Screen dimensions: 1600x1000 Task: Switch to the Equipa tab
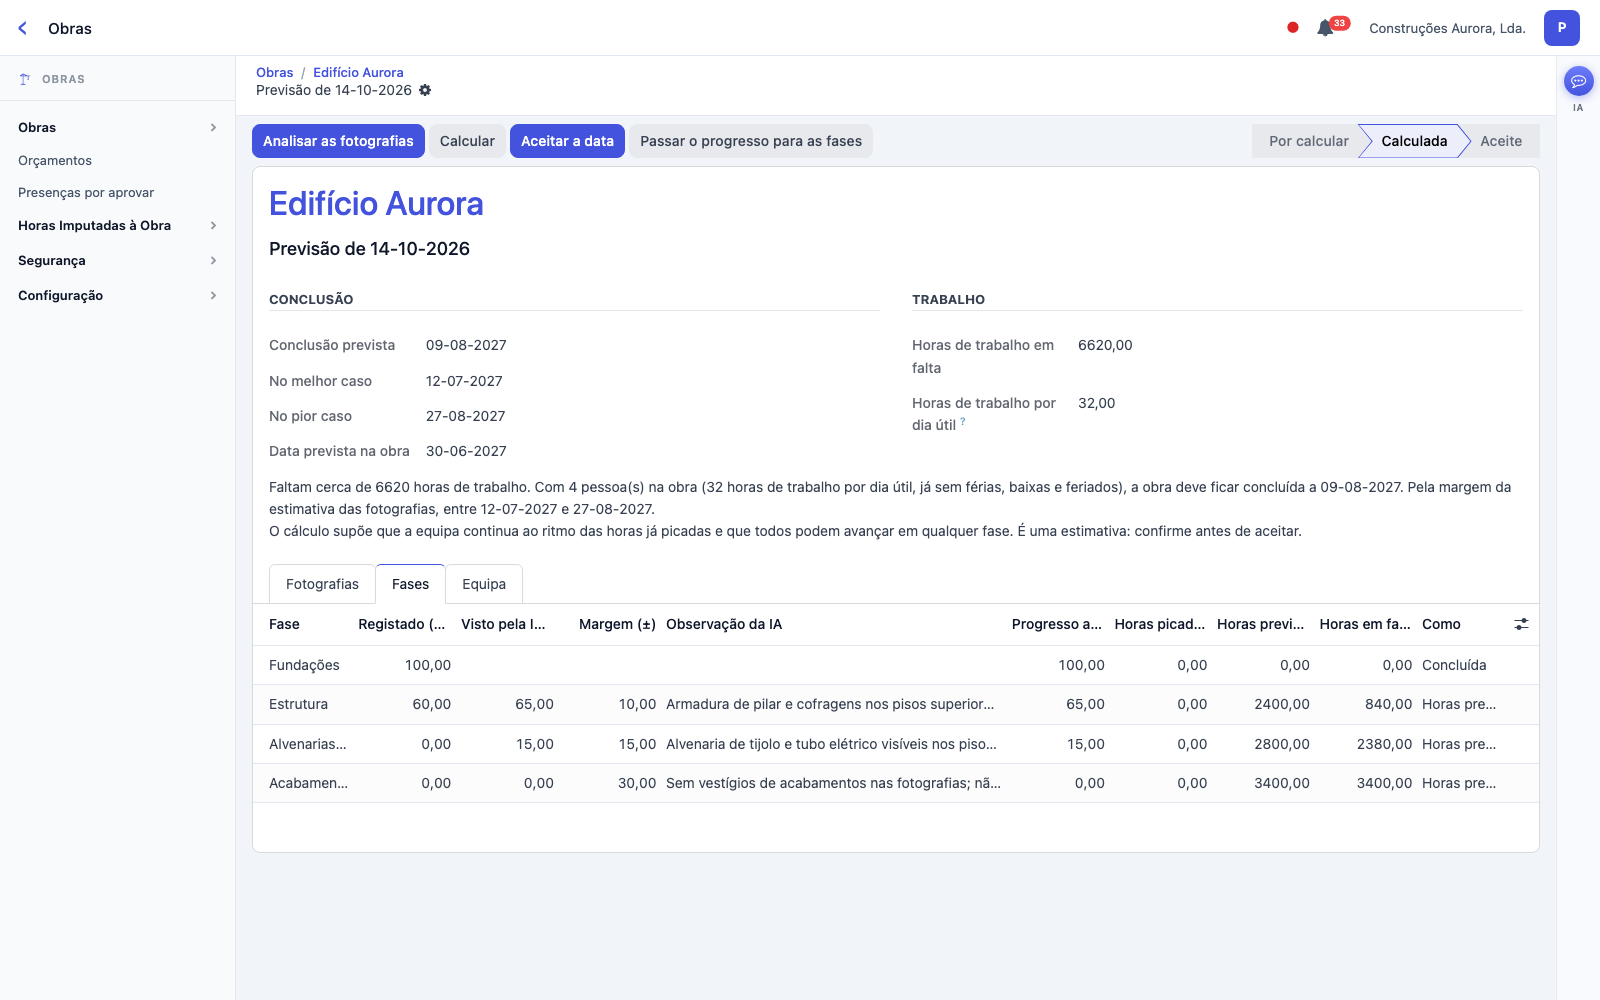pyautogui.click(x=484, y=584)
